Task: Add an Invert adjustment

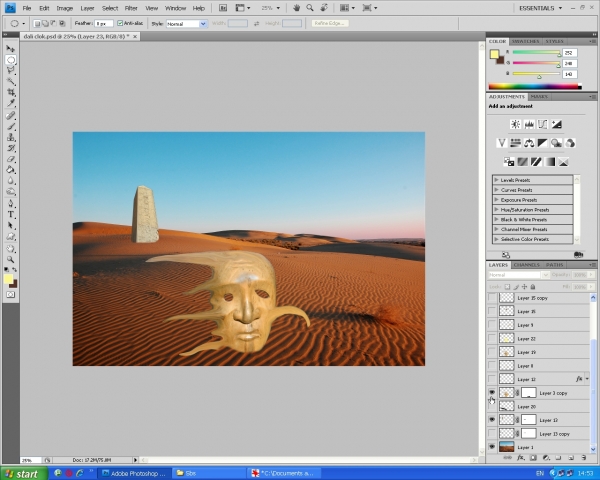Action: point(509,162)
